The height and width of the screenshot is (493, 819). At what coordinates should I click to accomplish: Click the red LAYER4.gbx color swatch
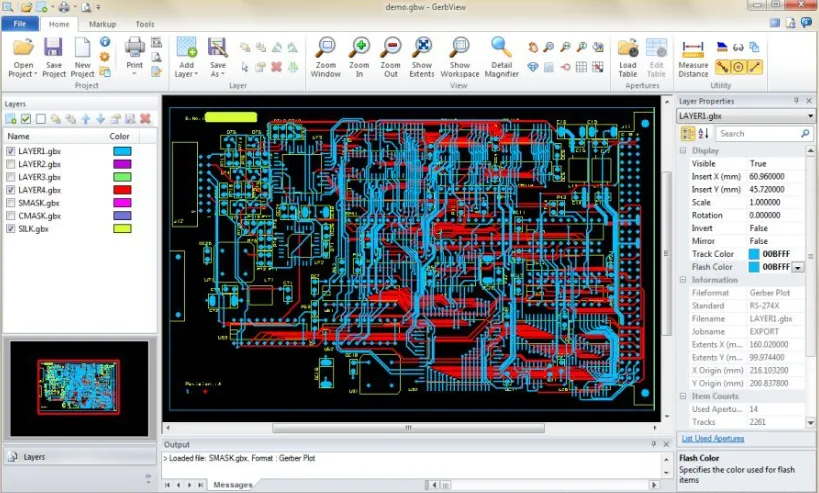tap(122, 190)
